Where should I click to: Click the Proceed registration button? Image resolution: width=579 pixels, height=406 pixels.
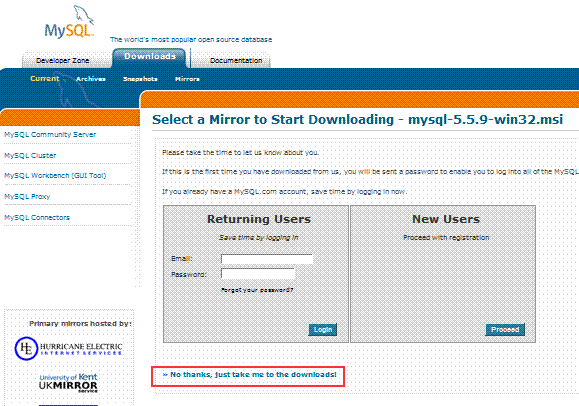(505, 330)
